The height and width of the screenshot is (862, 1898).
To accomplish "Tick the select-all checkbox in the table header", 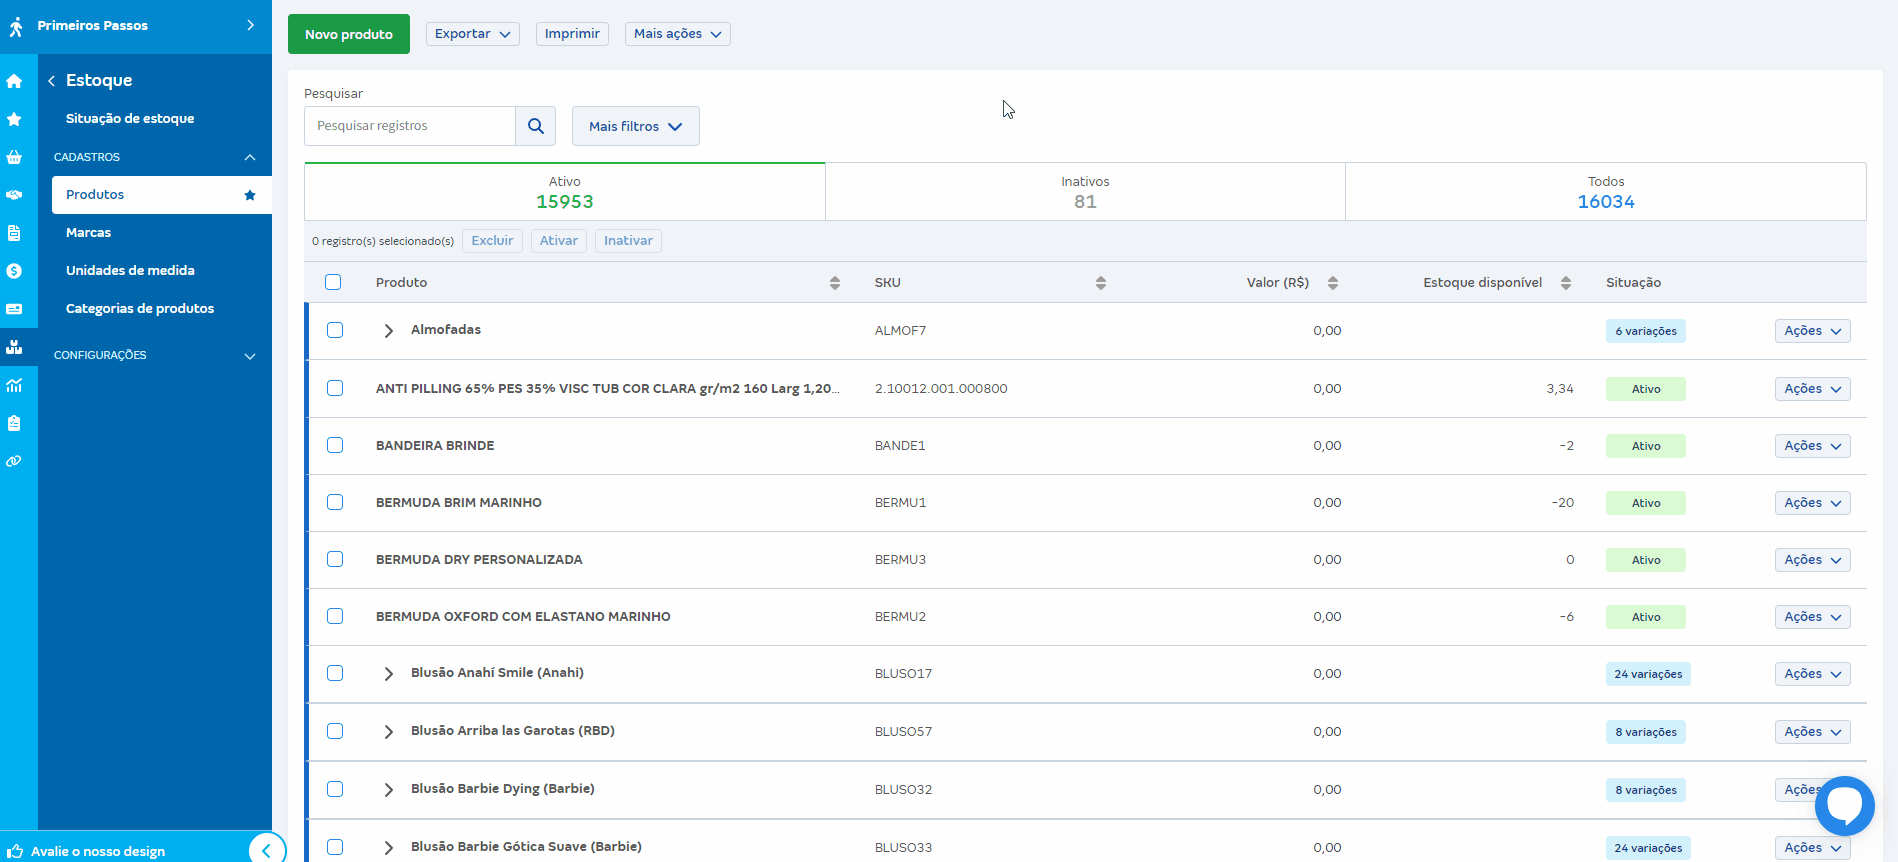I will [x=333, y=282].
